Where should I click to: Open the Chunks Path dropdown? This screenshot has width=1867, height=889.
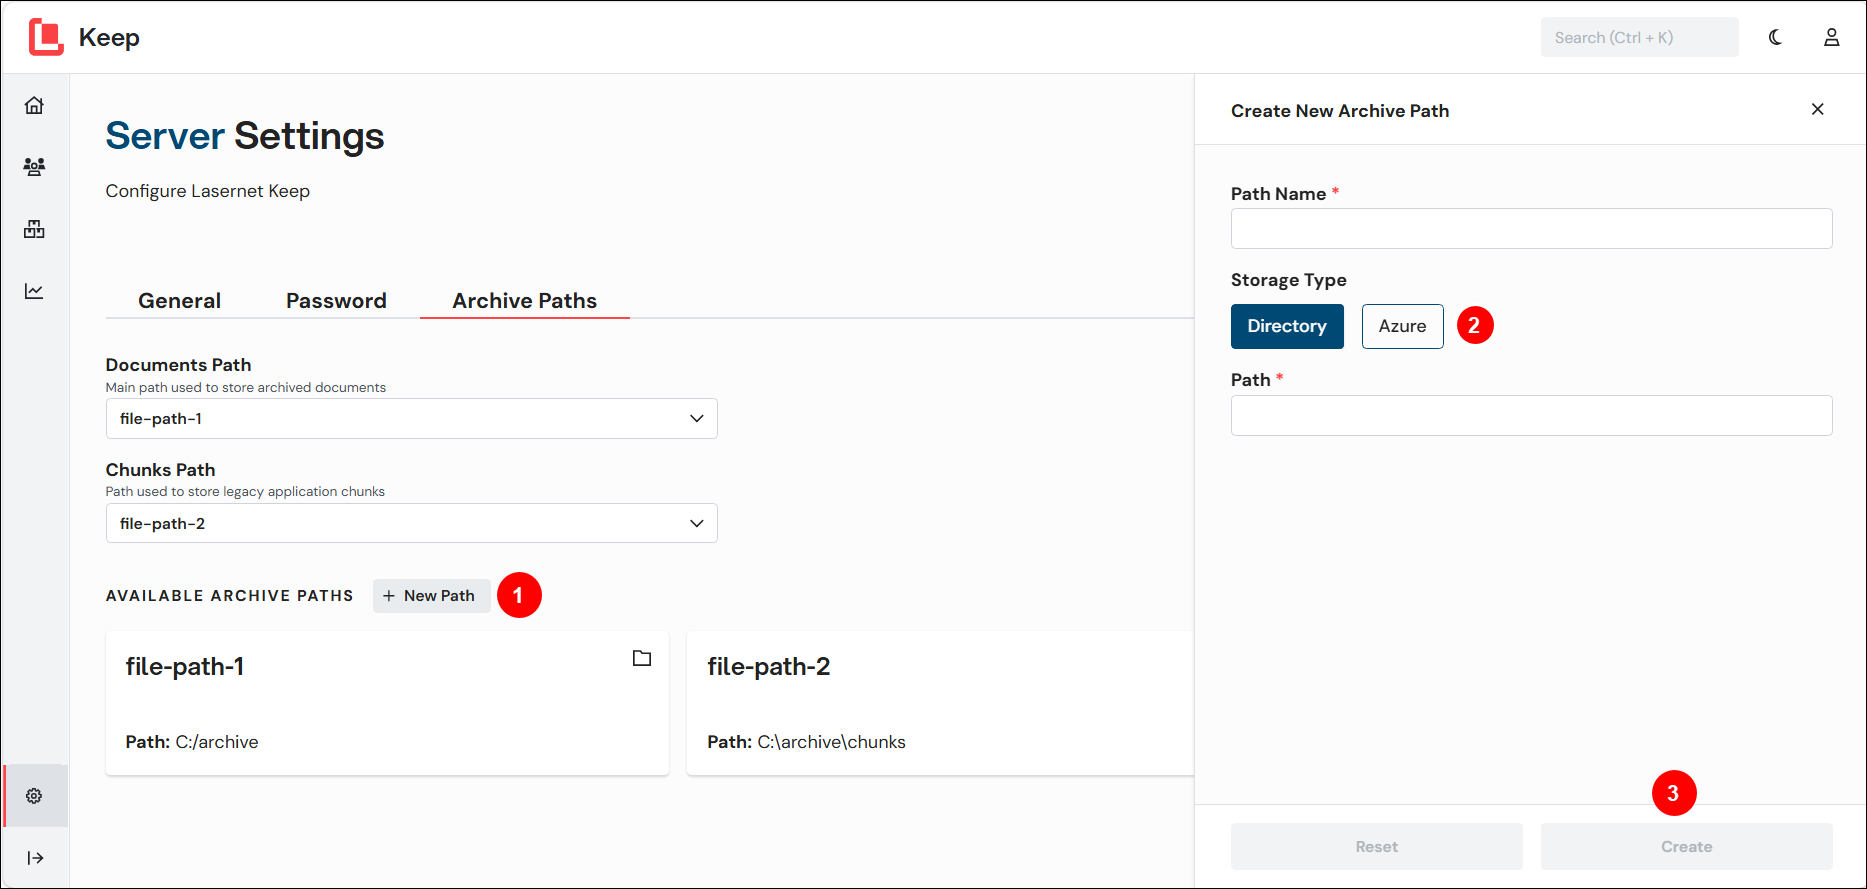tap(411, 523)
